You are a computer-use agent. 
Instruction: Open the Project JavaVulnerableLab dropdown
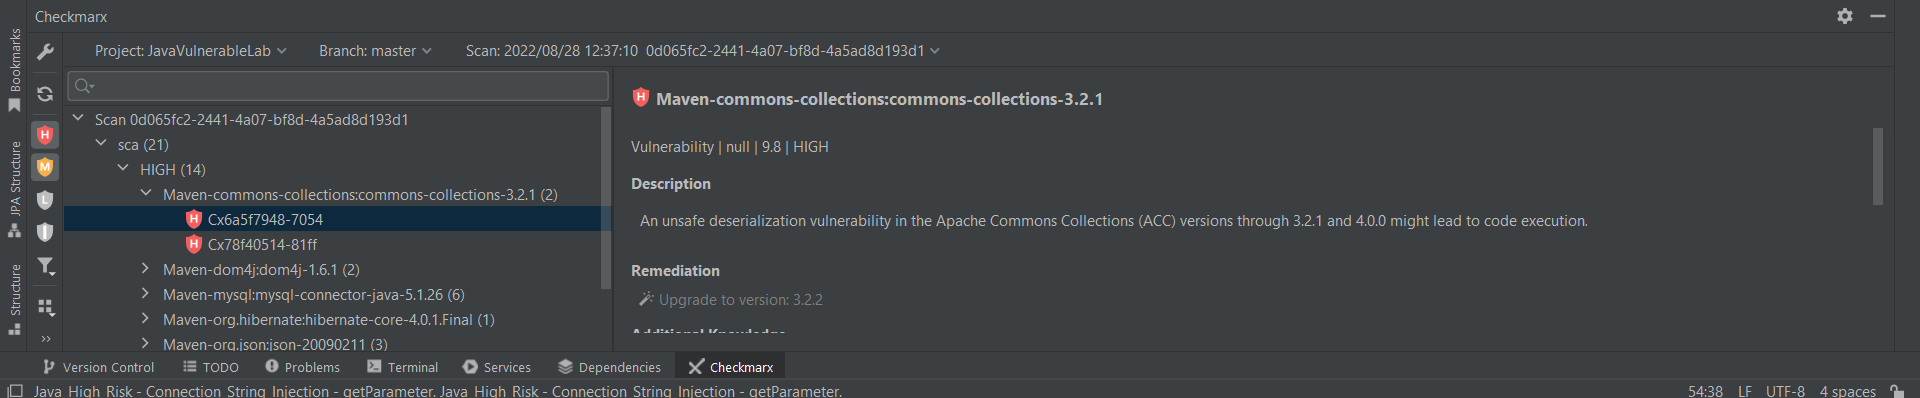point(190,51)
